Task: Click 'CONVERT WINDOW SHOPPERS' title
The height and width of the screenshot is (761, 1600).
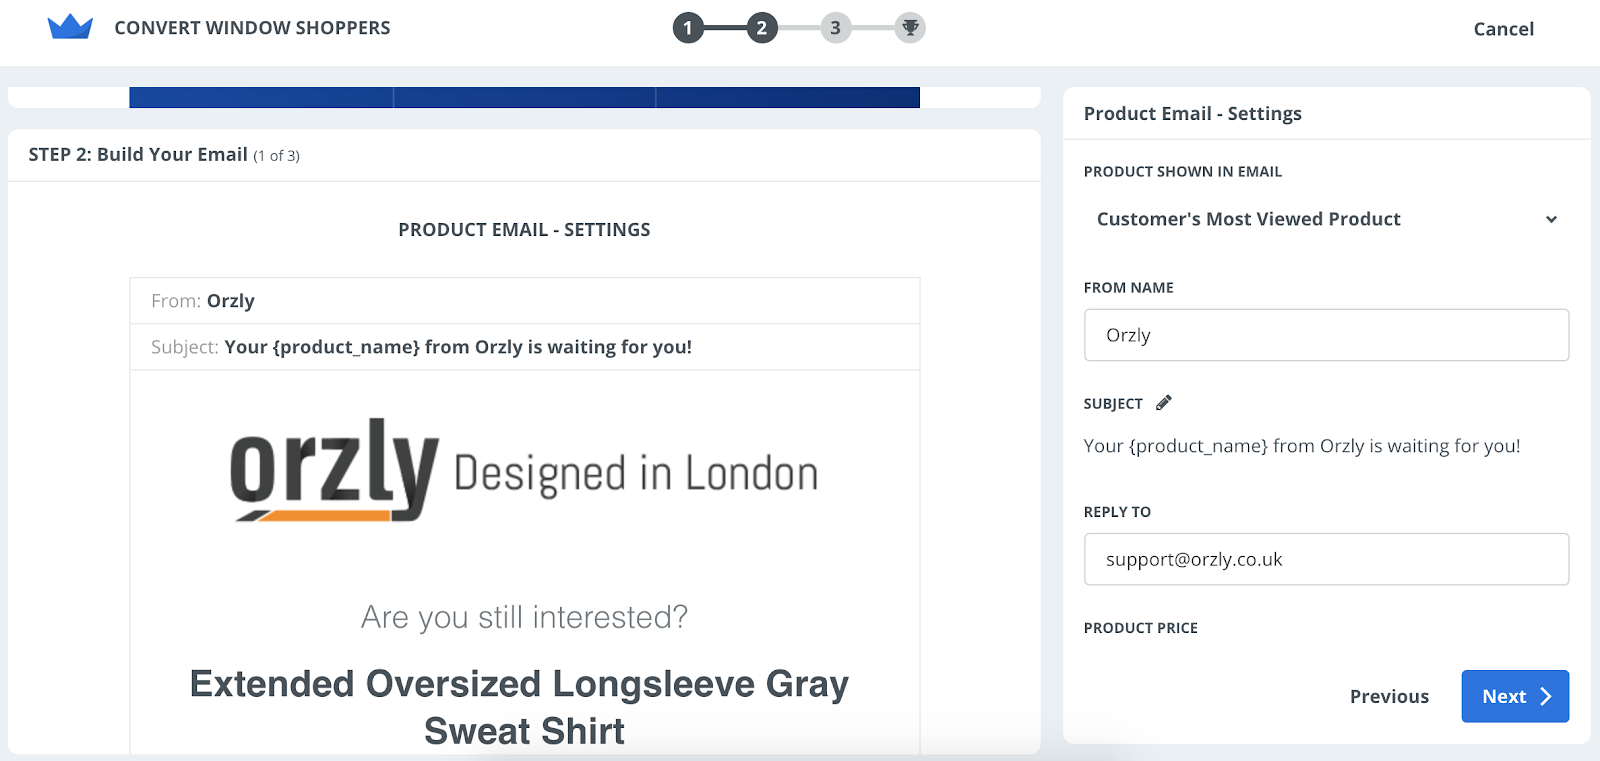Action: [252, 28]
